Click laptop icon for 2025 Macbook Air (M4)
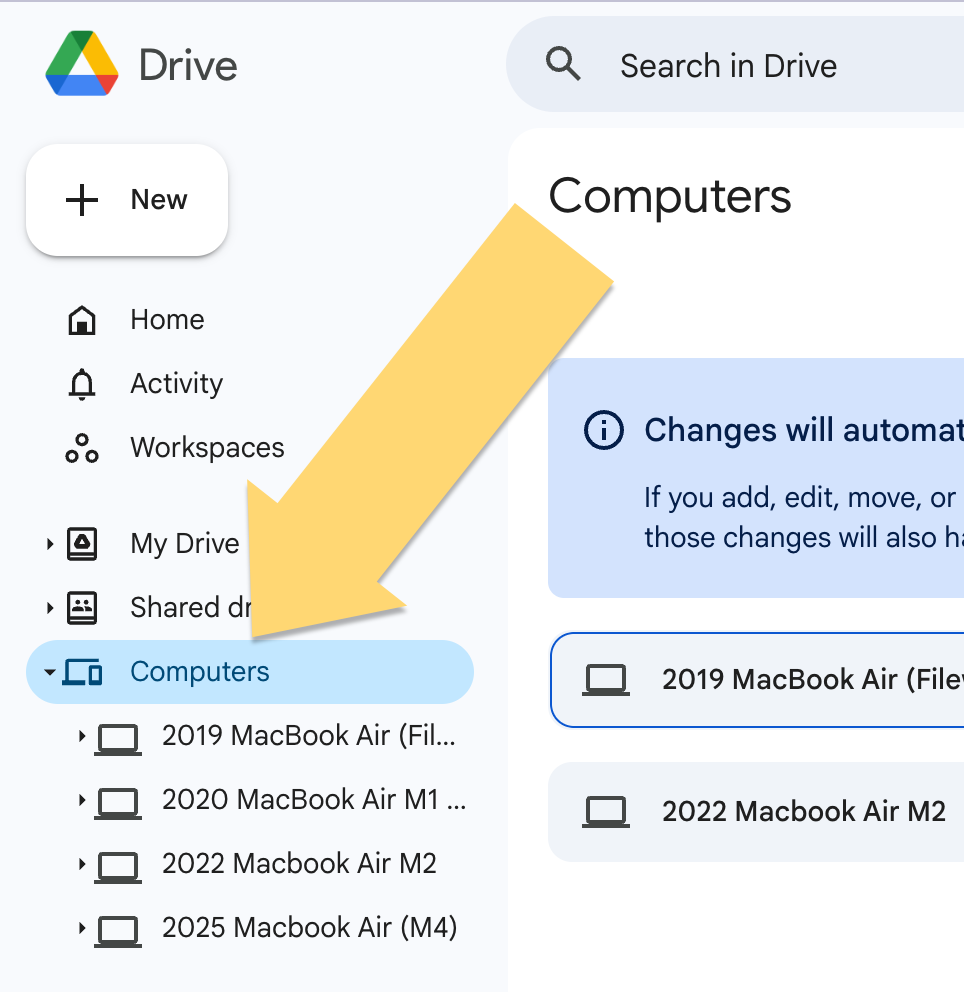 [x=118, y=931]
